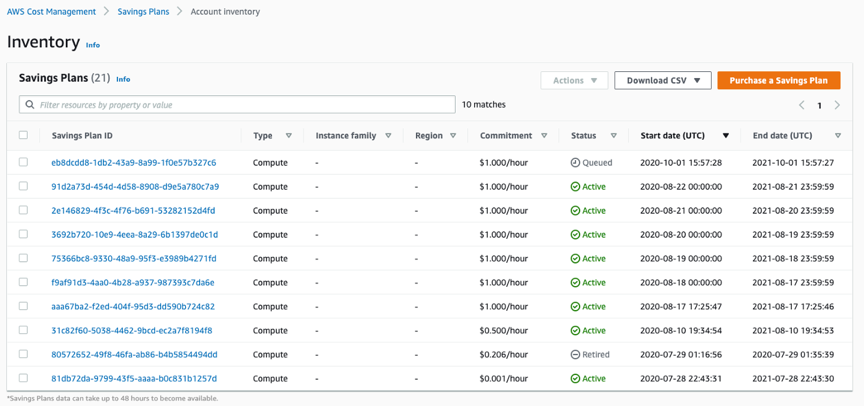The height and width of the screenshot is (406, 864).
Task: Click the $0.500/hour commitment cell
Action: (503, 331)
